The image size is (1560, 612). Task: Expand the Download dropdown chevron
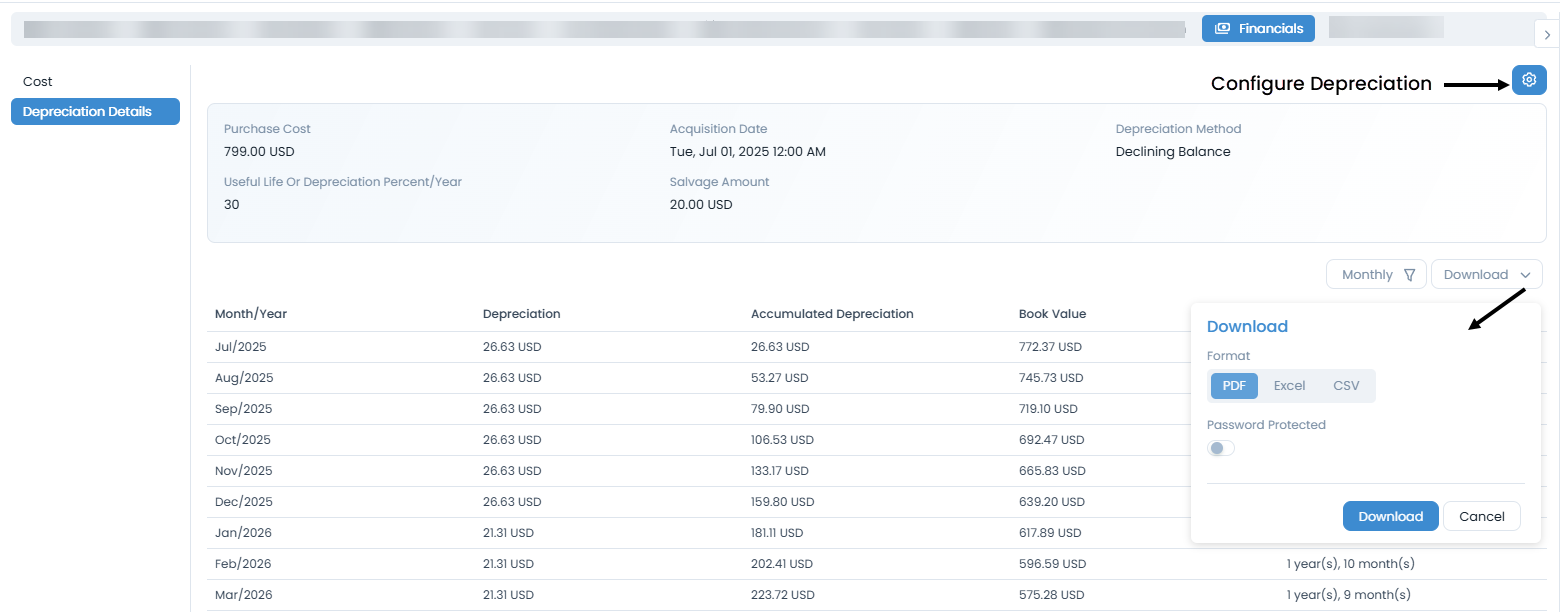(1526, 273)
